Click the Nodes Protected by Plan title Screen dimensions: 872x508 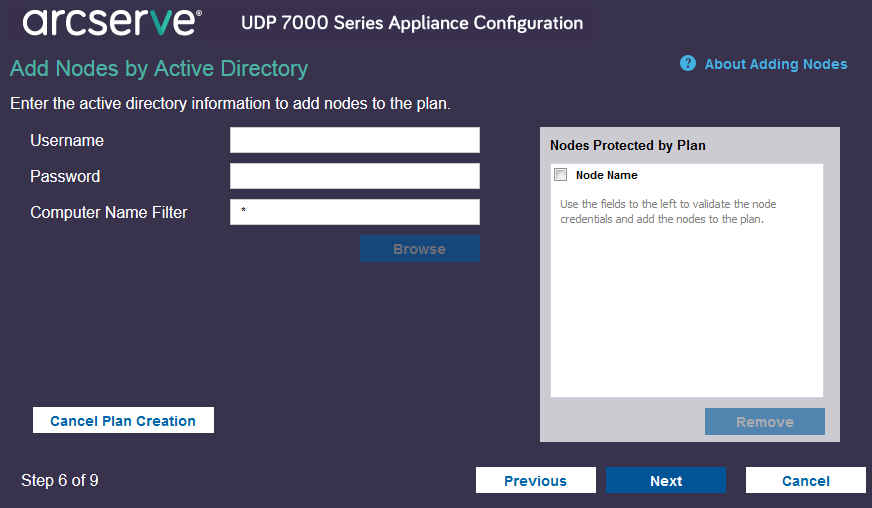(628, 145)
